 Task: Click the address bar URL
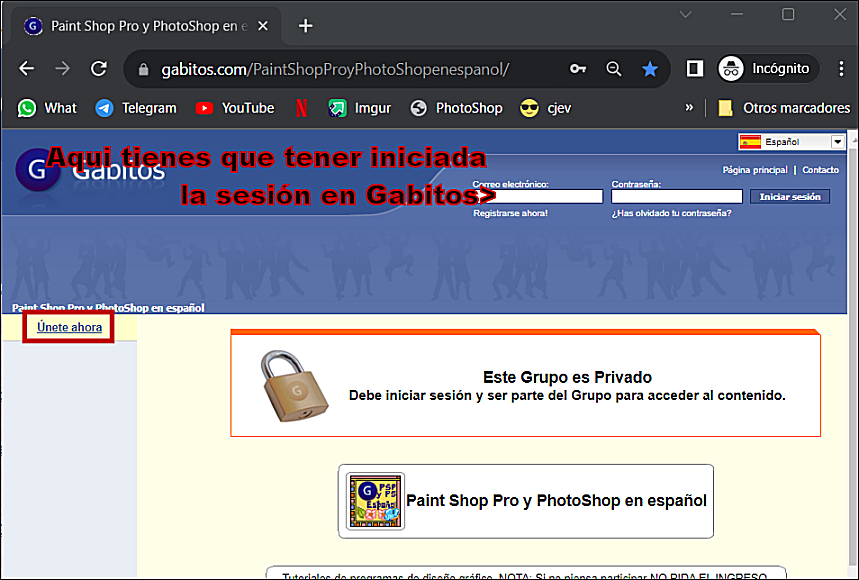pyautogui.click(x=335, y=70)
